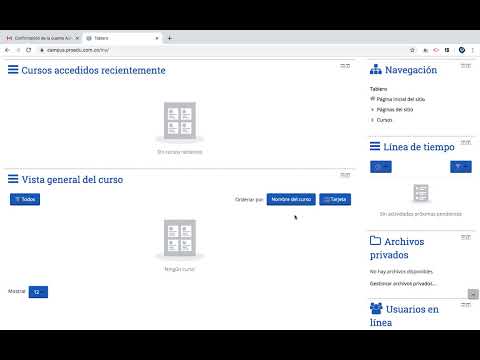Click the No hay archivos disponibles text
Image resolution: width=480 pixels, height=360 pixels.
[401, 272]
